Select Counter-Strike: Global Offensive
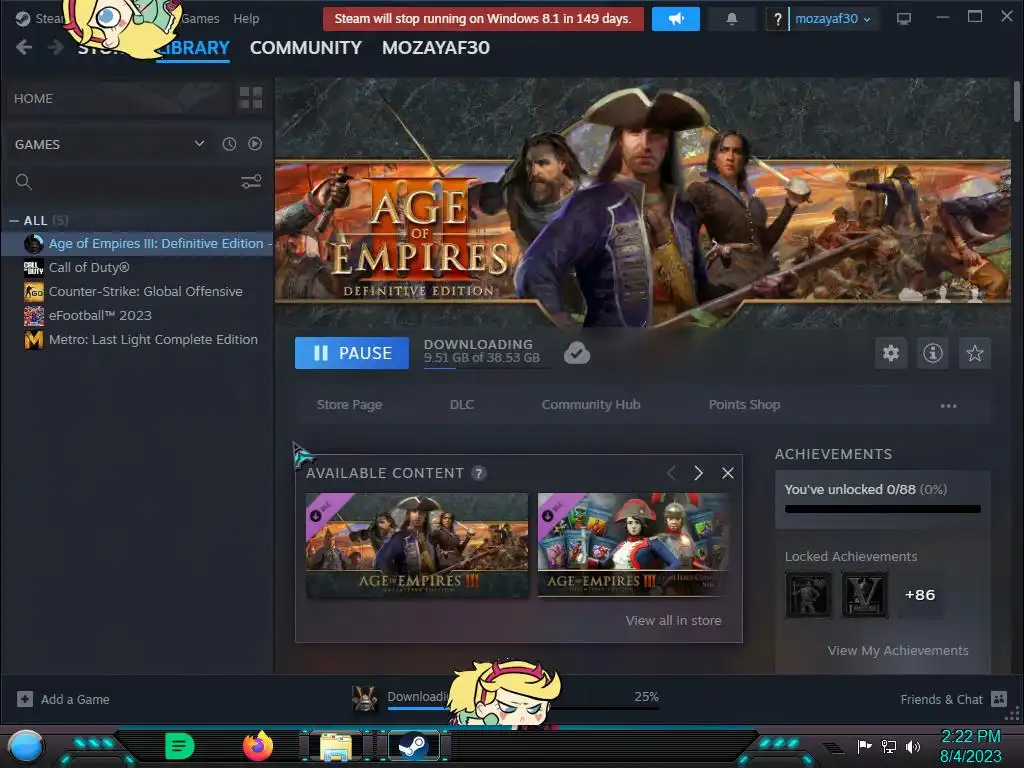This screenshot has height=768, width=1024. (137, 292)
